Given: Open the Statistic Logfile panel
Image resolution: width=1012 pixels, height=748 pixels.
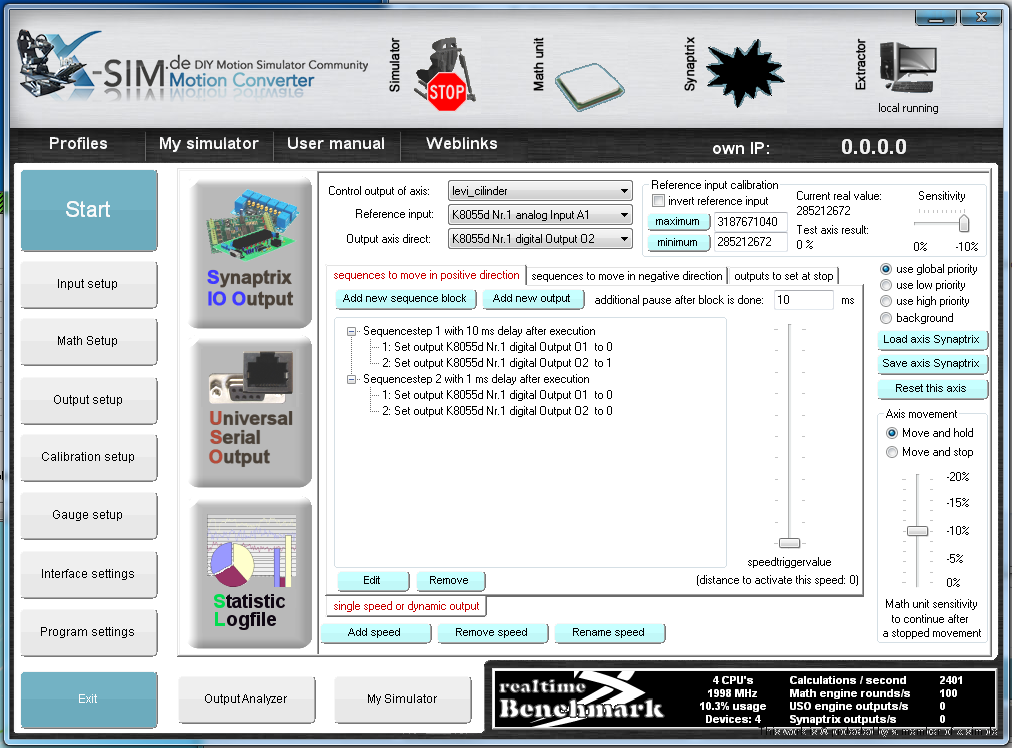Looking at the screenshot, I should pyautogui.click(x=250, y=574).
